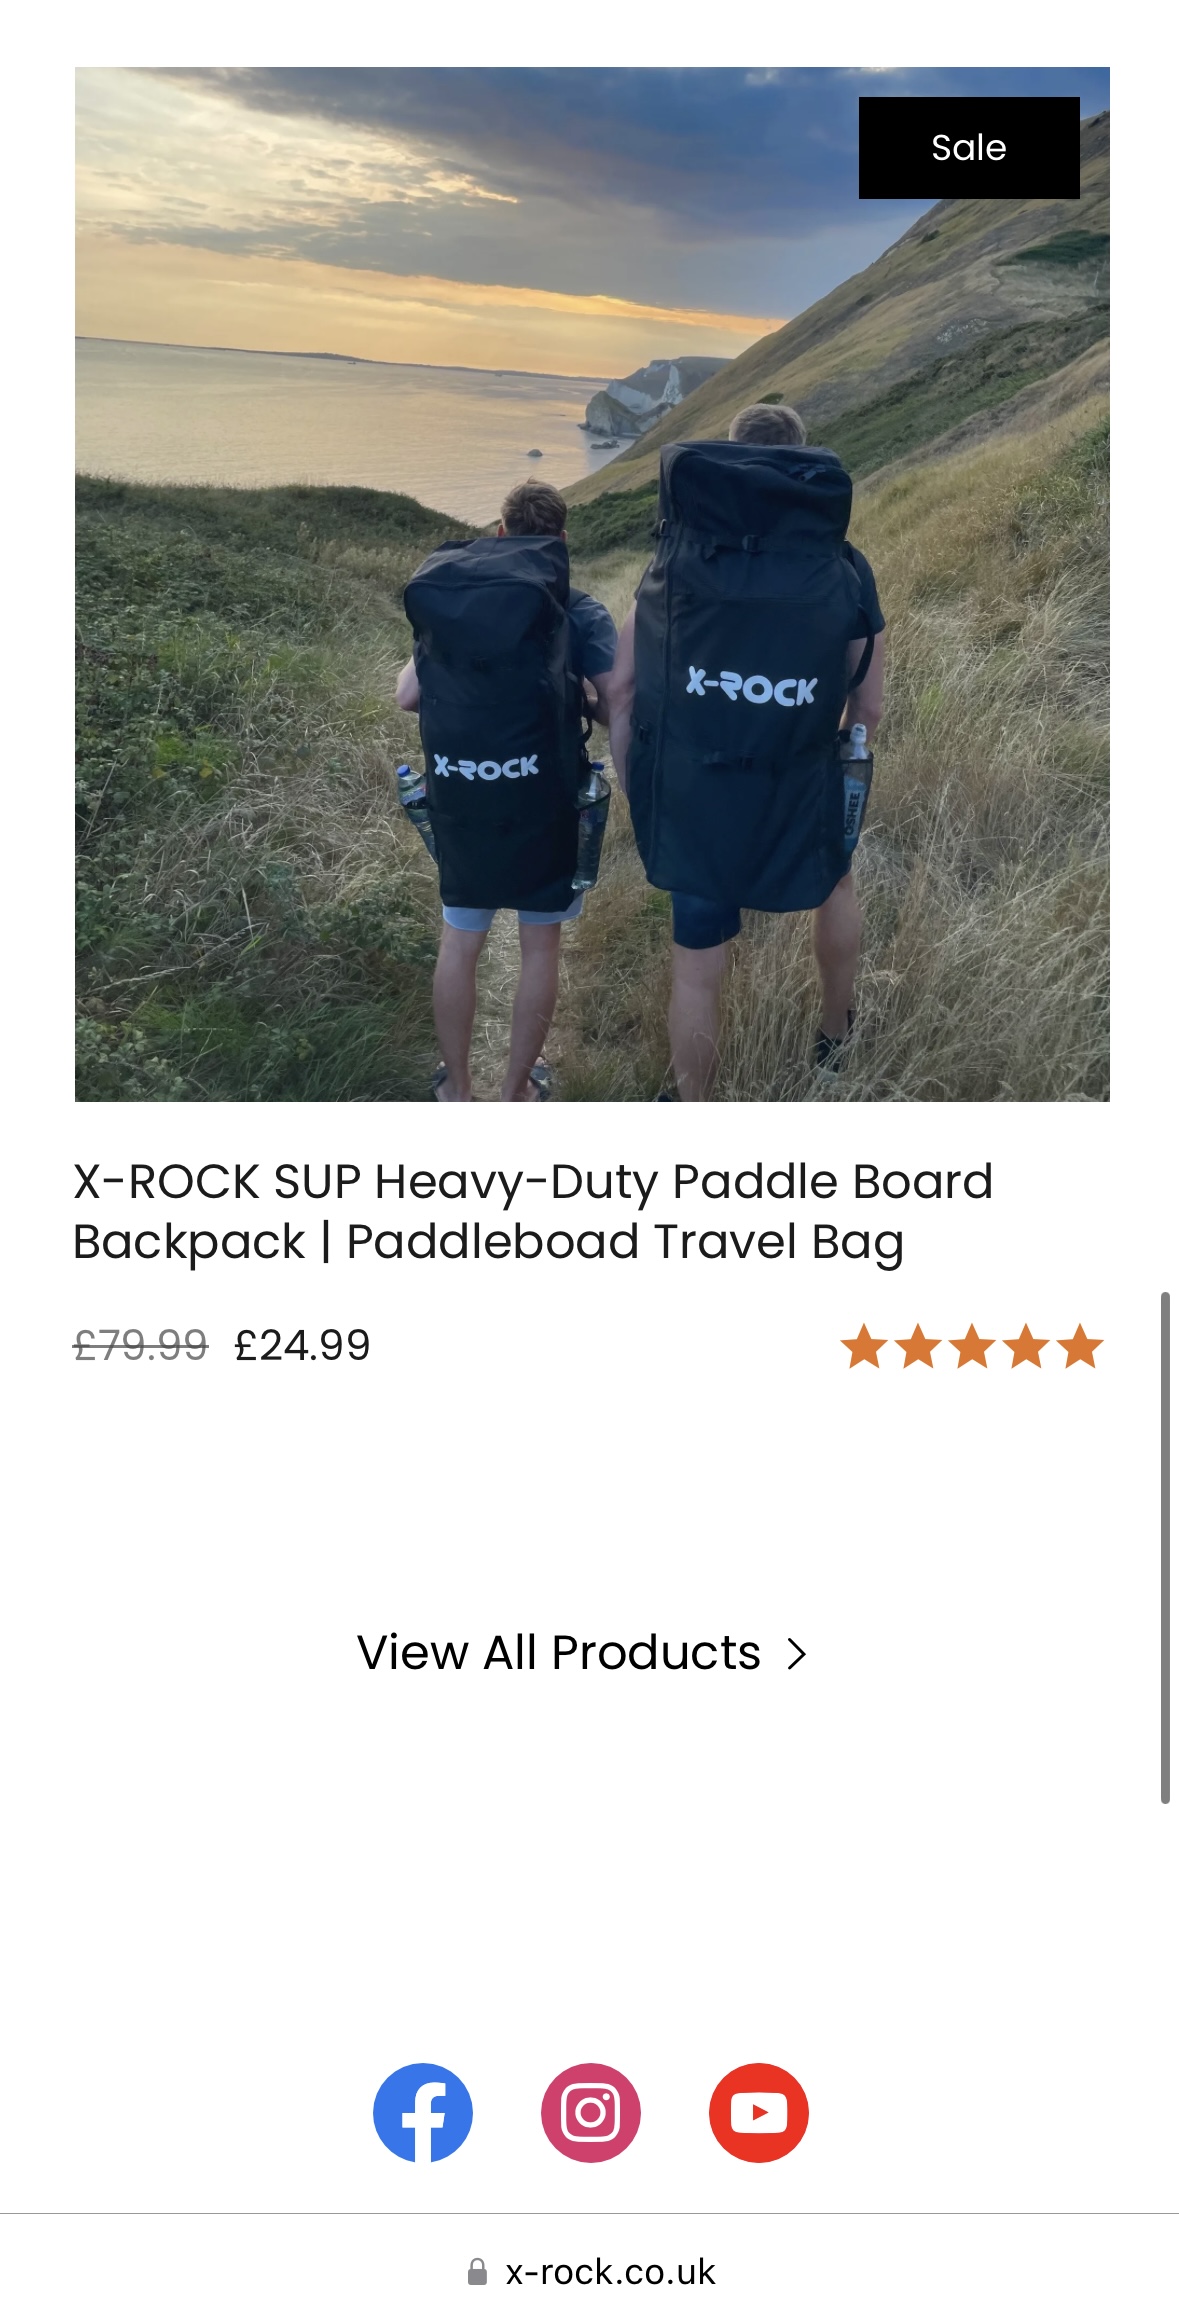The image size is (1179, 2313).
Task: Tap the X-ROCK logo on the right backpack
Action: [751, 687]
